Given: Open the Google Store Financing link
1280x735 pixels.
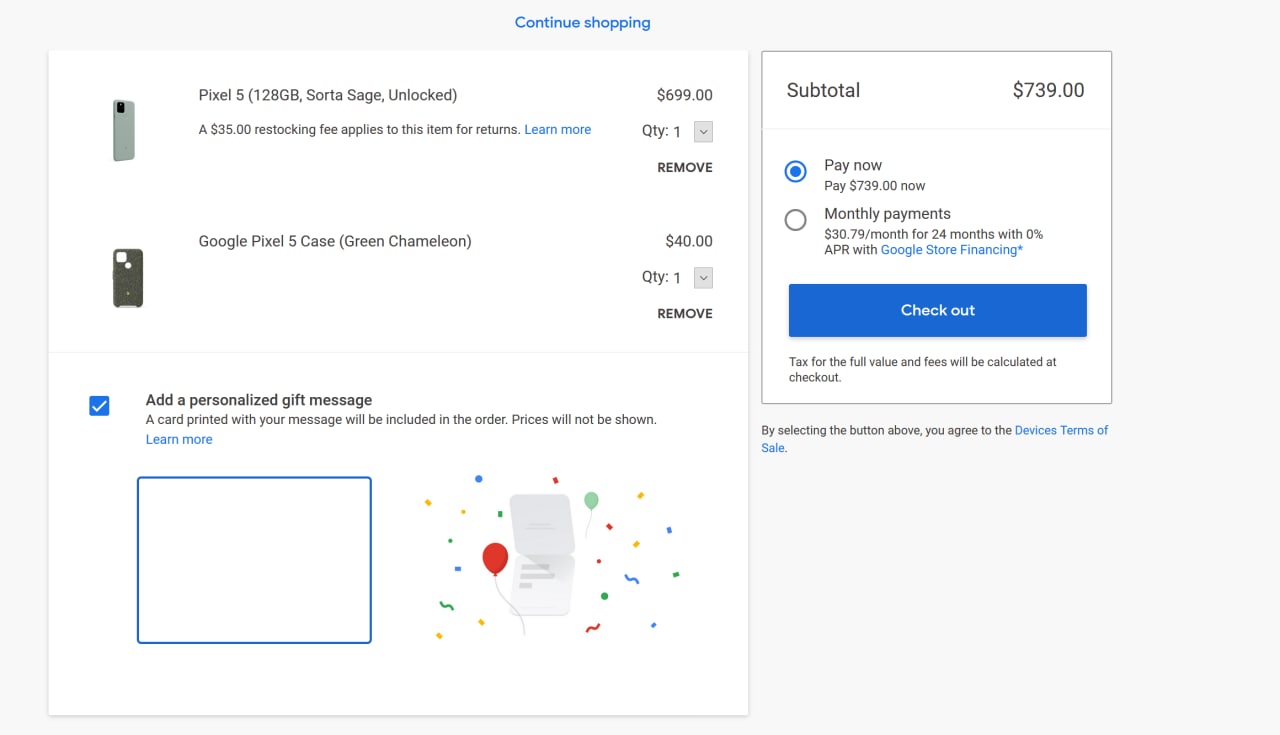Looking at the screenshot, I should [952, 250].
